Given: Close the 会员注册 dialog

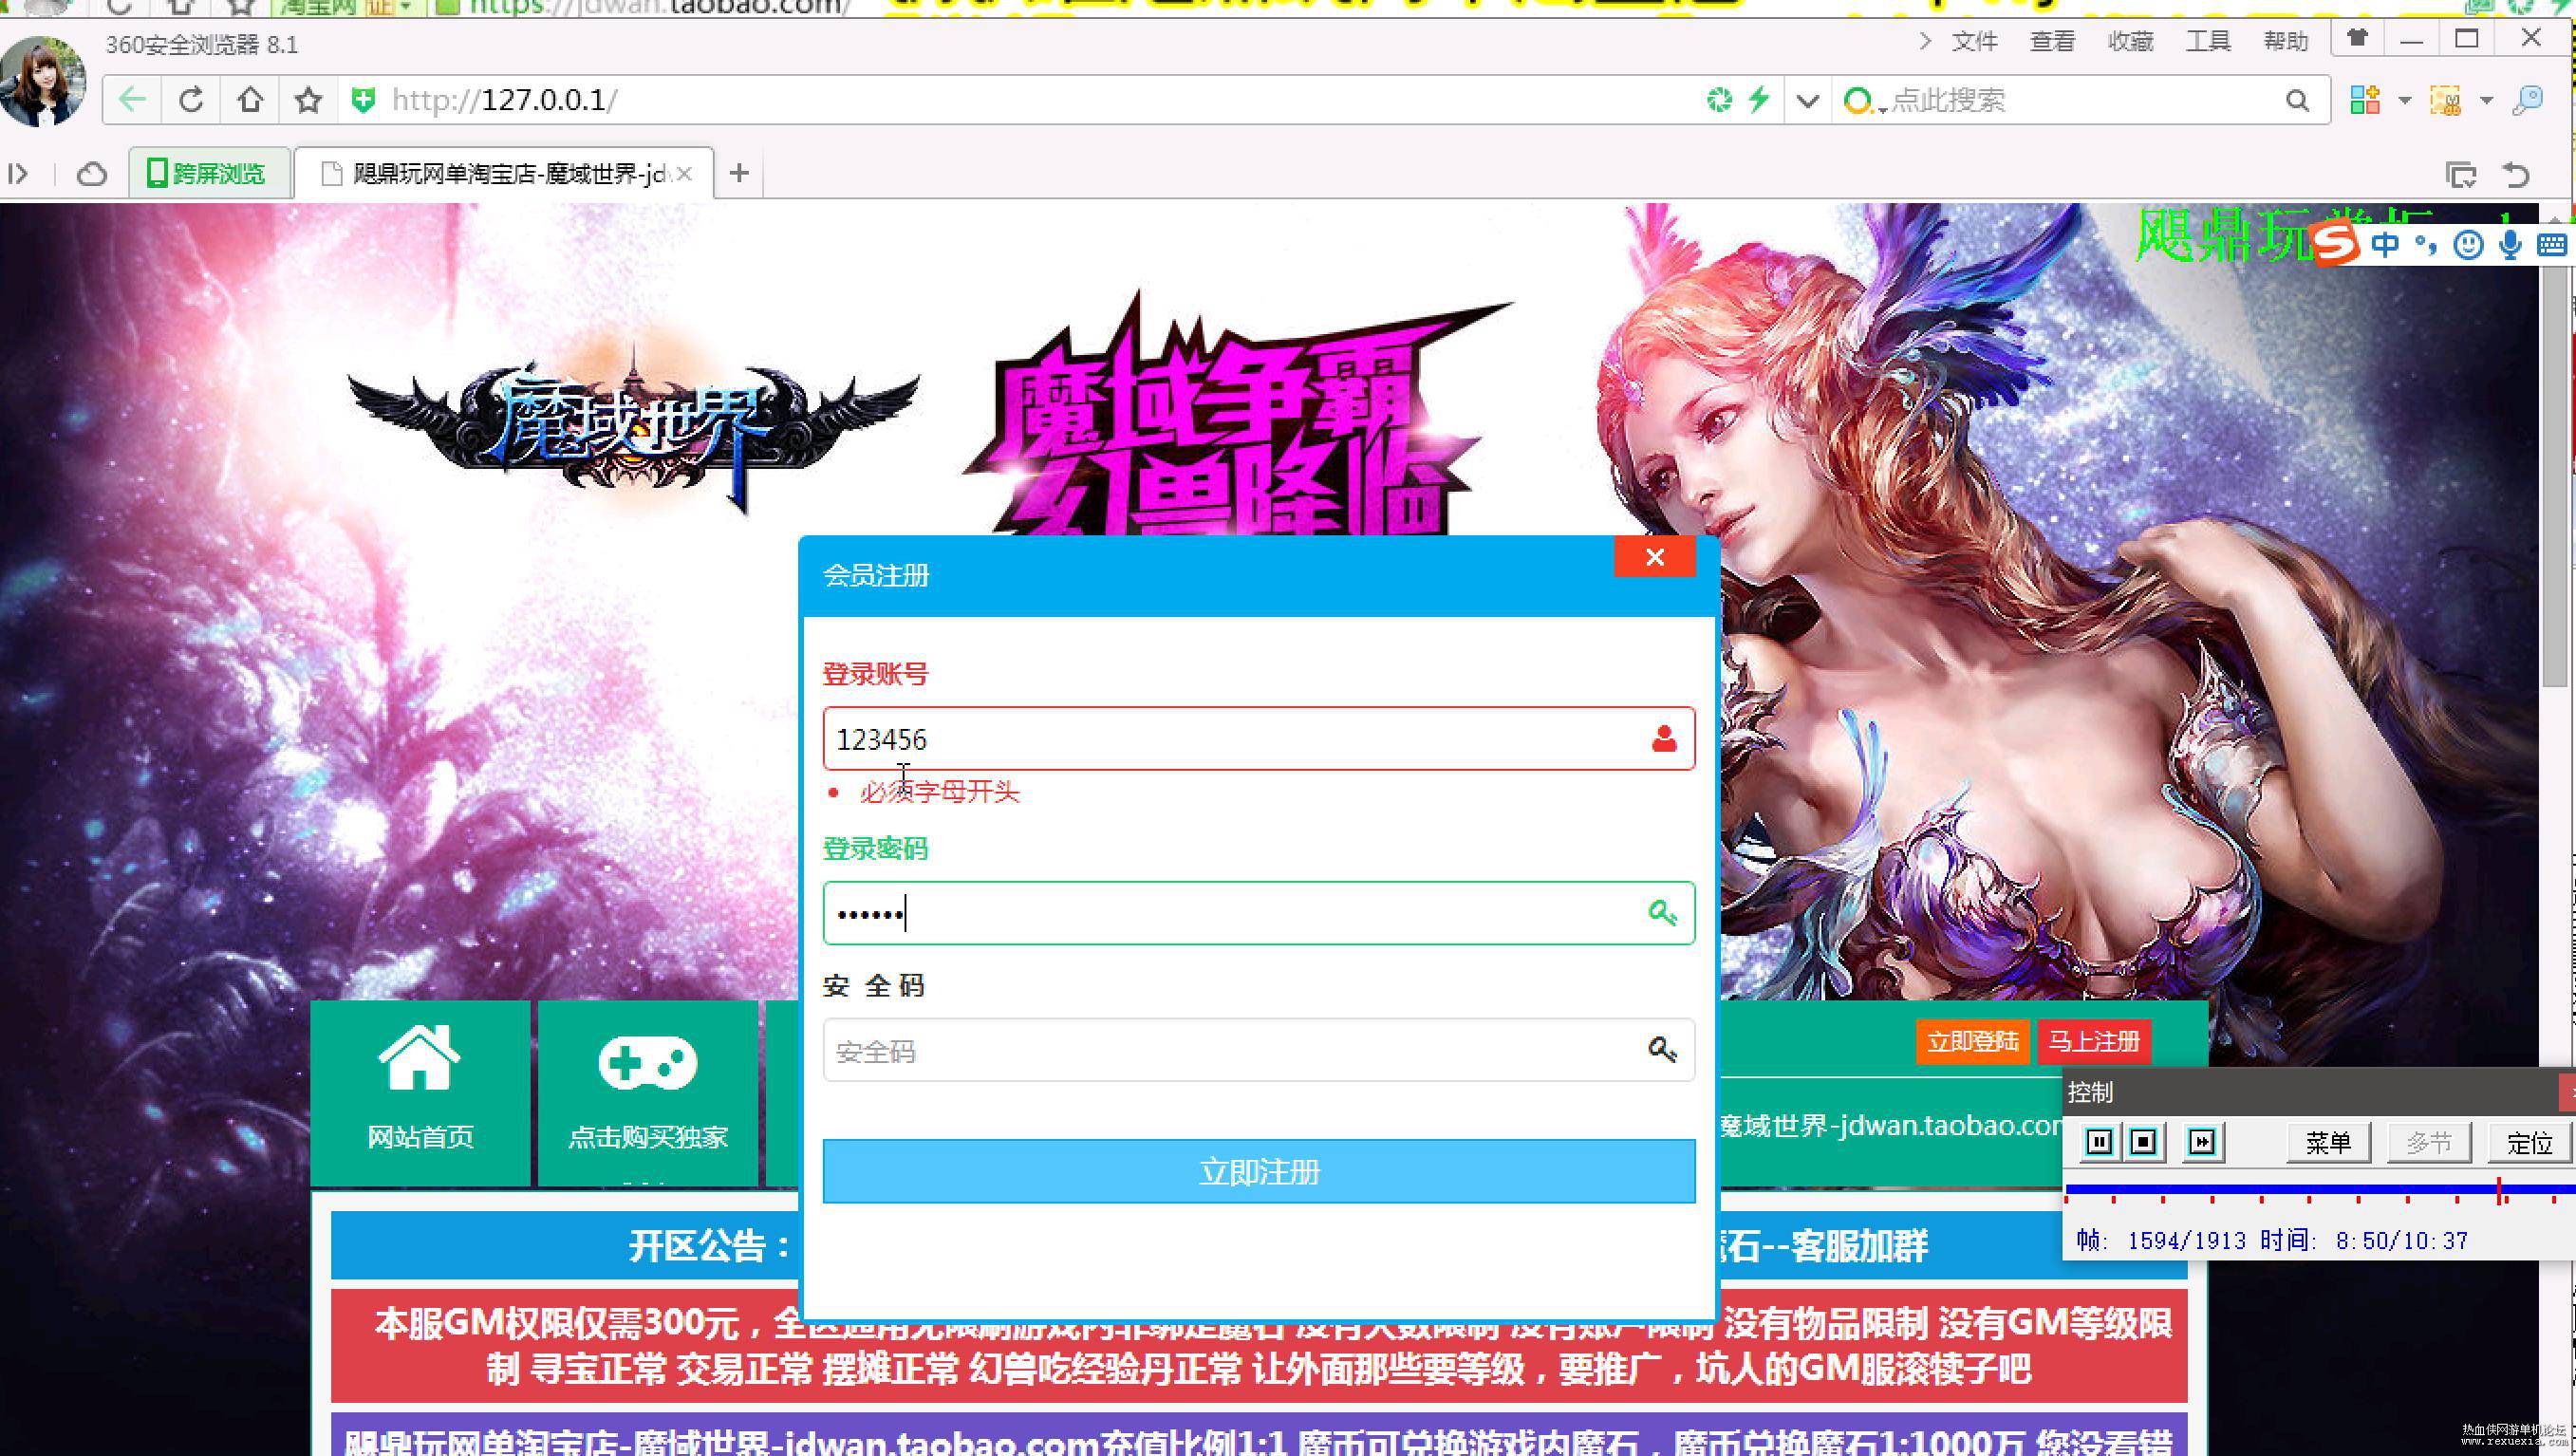Looking at the screenshot, I should 1654,557.
